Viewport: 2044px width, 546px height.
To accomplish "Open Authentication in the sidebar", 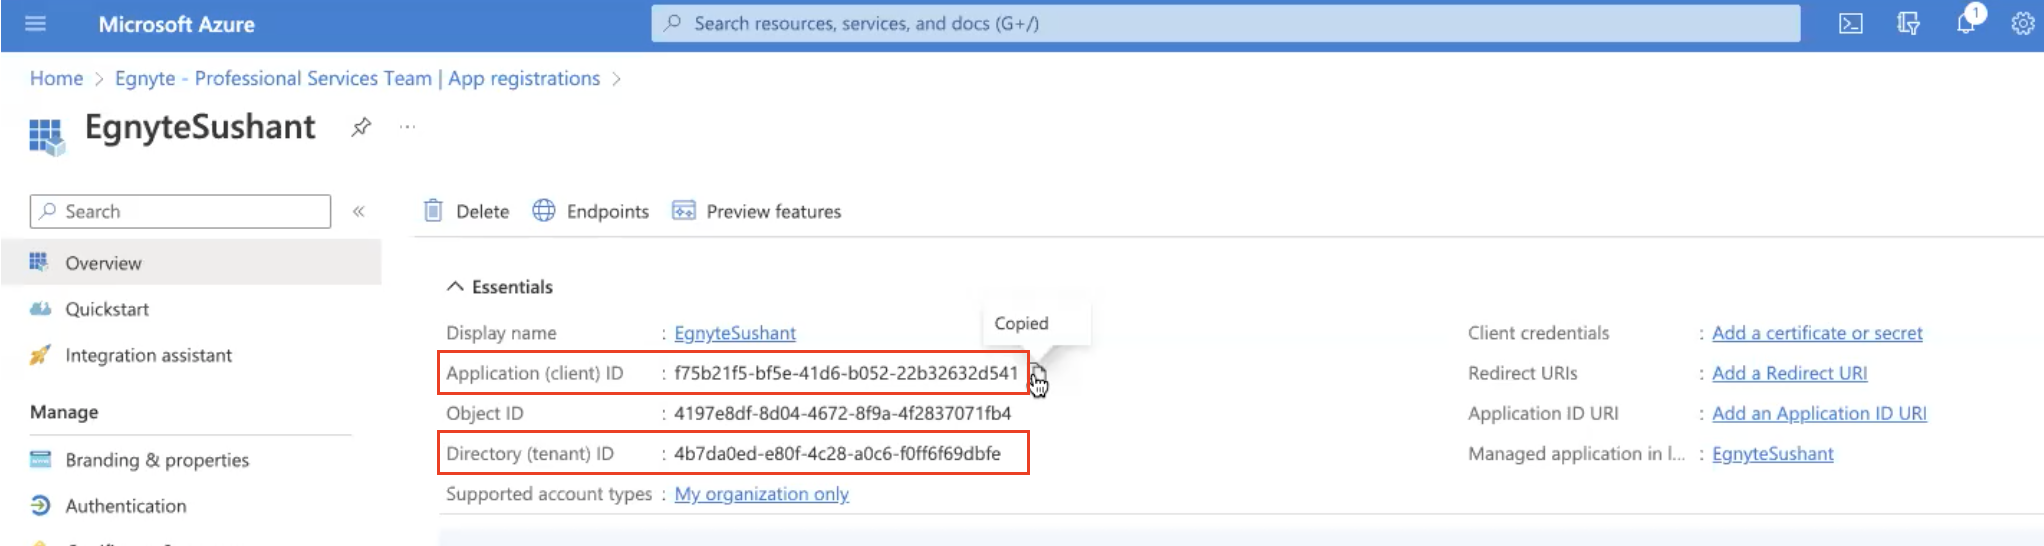I will tap(126, 506).
